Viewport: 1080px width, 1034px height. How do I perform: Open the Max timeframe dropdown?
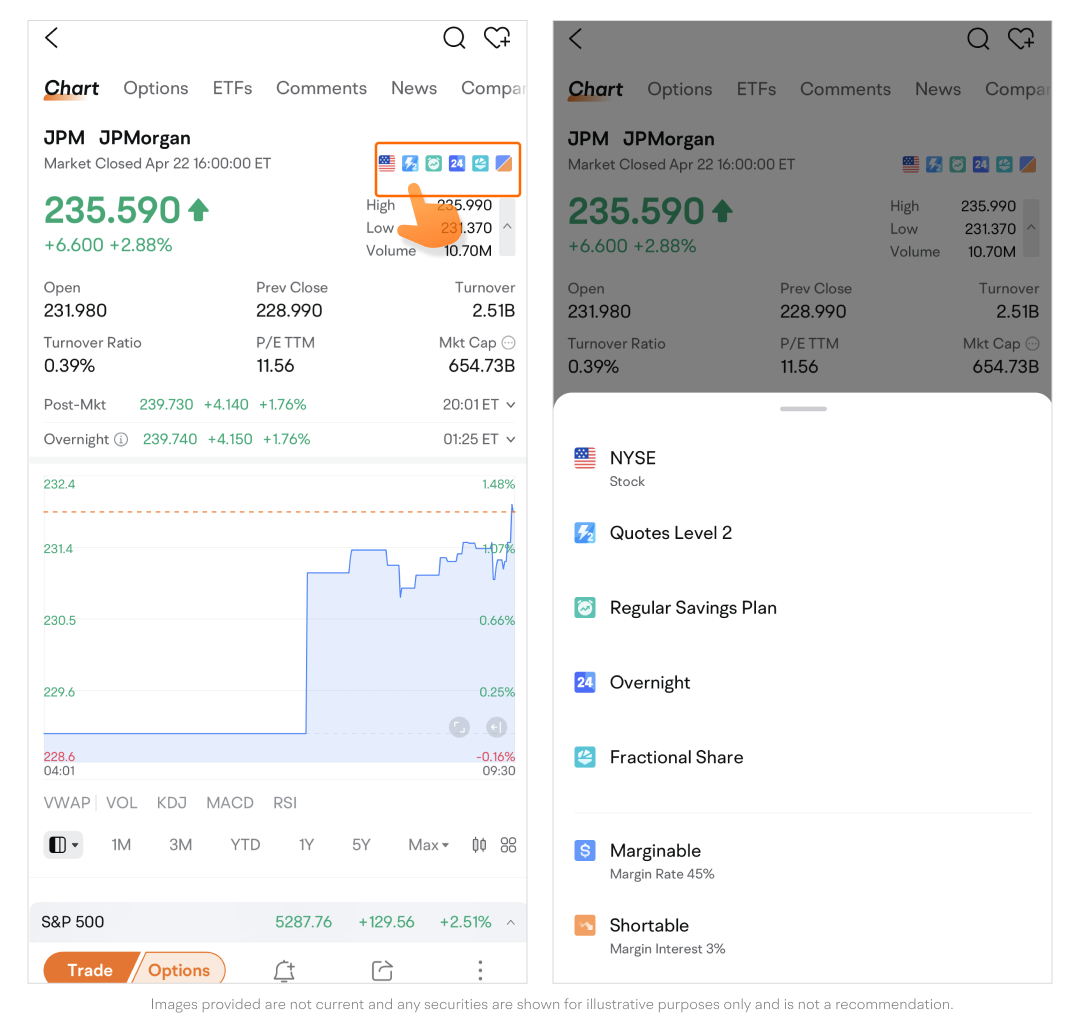coord(428,845)
